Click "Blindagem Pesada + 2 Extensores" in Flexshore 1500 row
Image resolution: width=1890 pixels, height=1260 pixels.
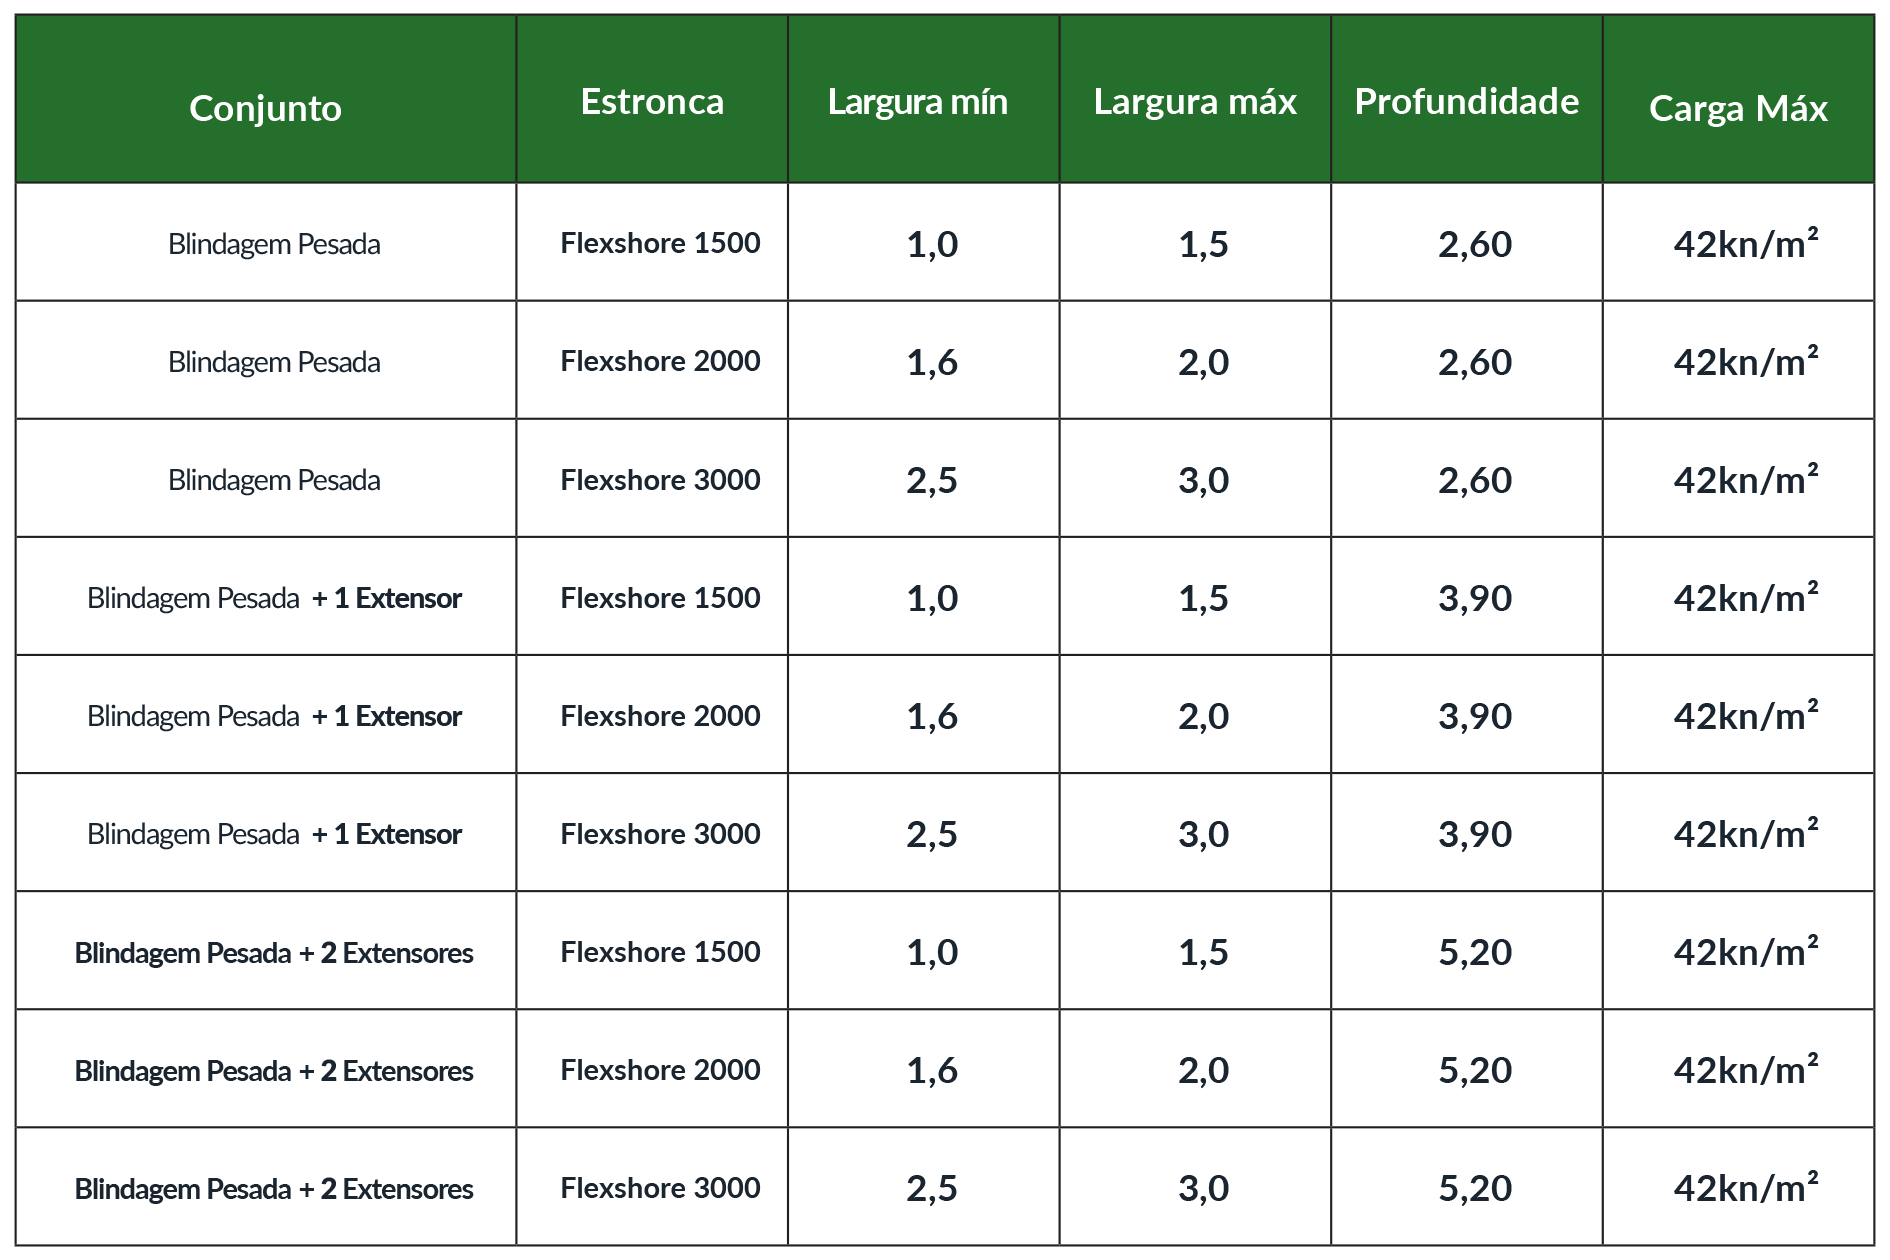point(274,952)
